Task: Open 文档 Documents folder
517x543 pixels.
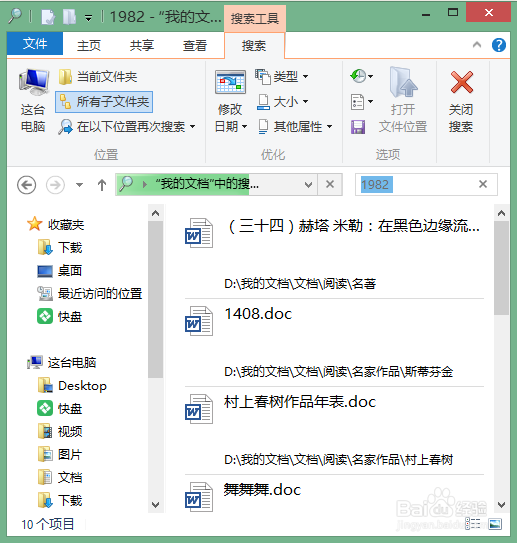Action: (60, 478)
